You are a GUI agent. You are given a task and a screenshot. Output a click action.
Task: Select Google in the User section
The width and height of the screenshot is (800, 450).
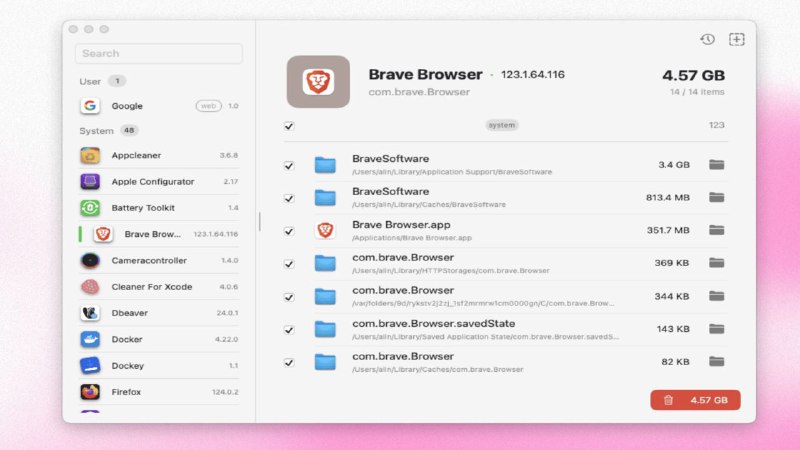click(x=159, y=106)
